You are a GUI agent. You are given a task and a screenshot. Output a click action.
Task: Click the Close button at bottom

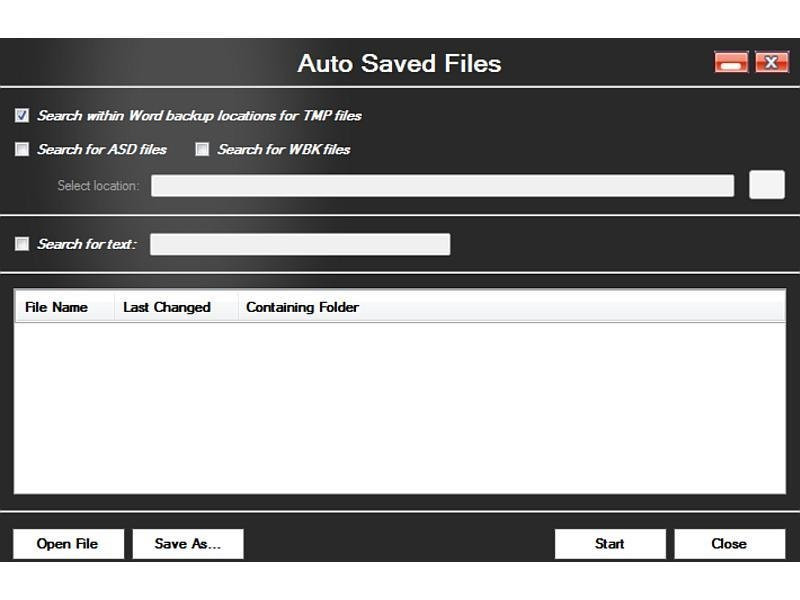(x=730, y=544)
